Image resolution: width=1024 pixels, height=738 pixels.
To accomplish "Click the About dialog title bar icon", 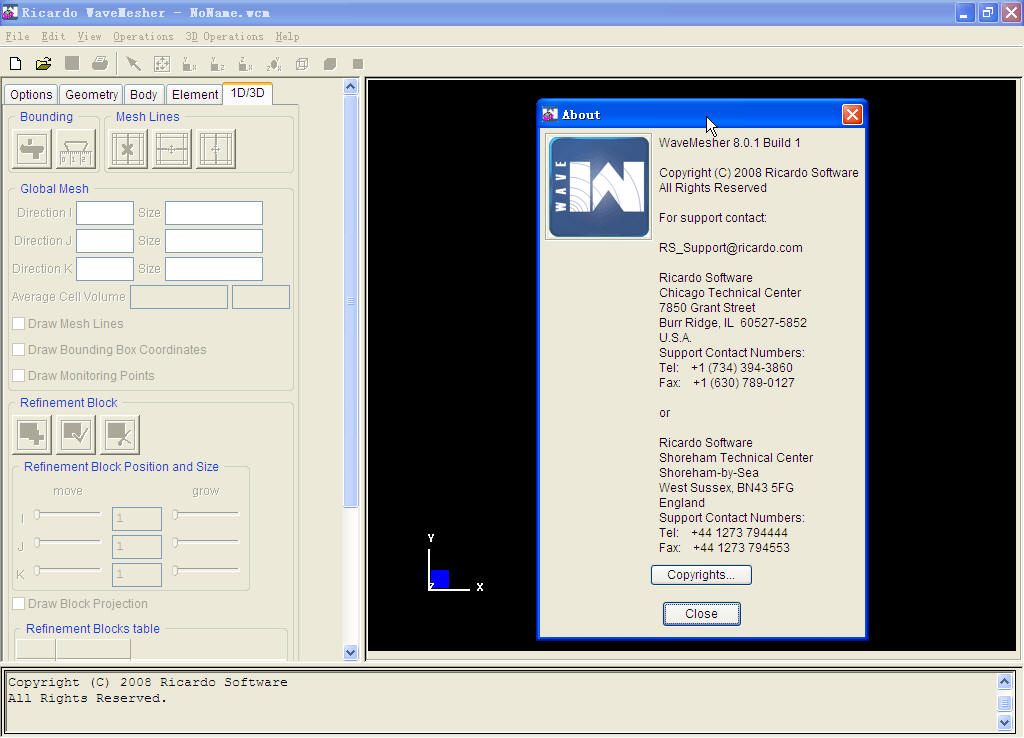I will pos(550,115).
